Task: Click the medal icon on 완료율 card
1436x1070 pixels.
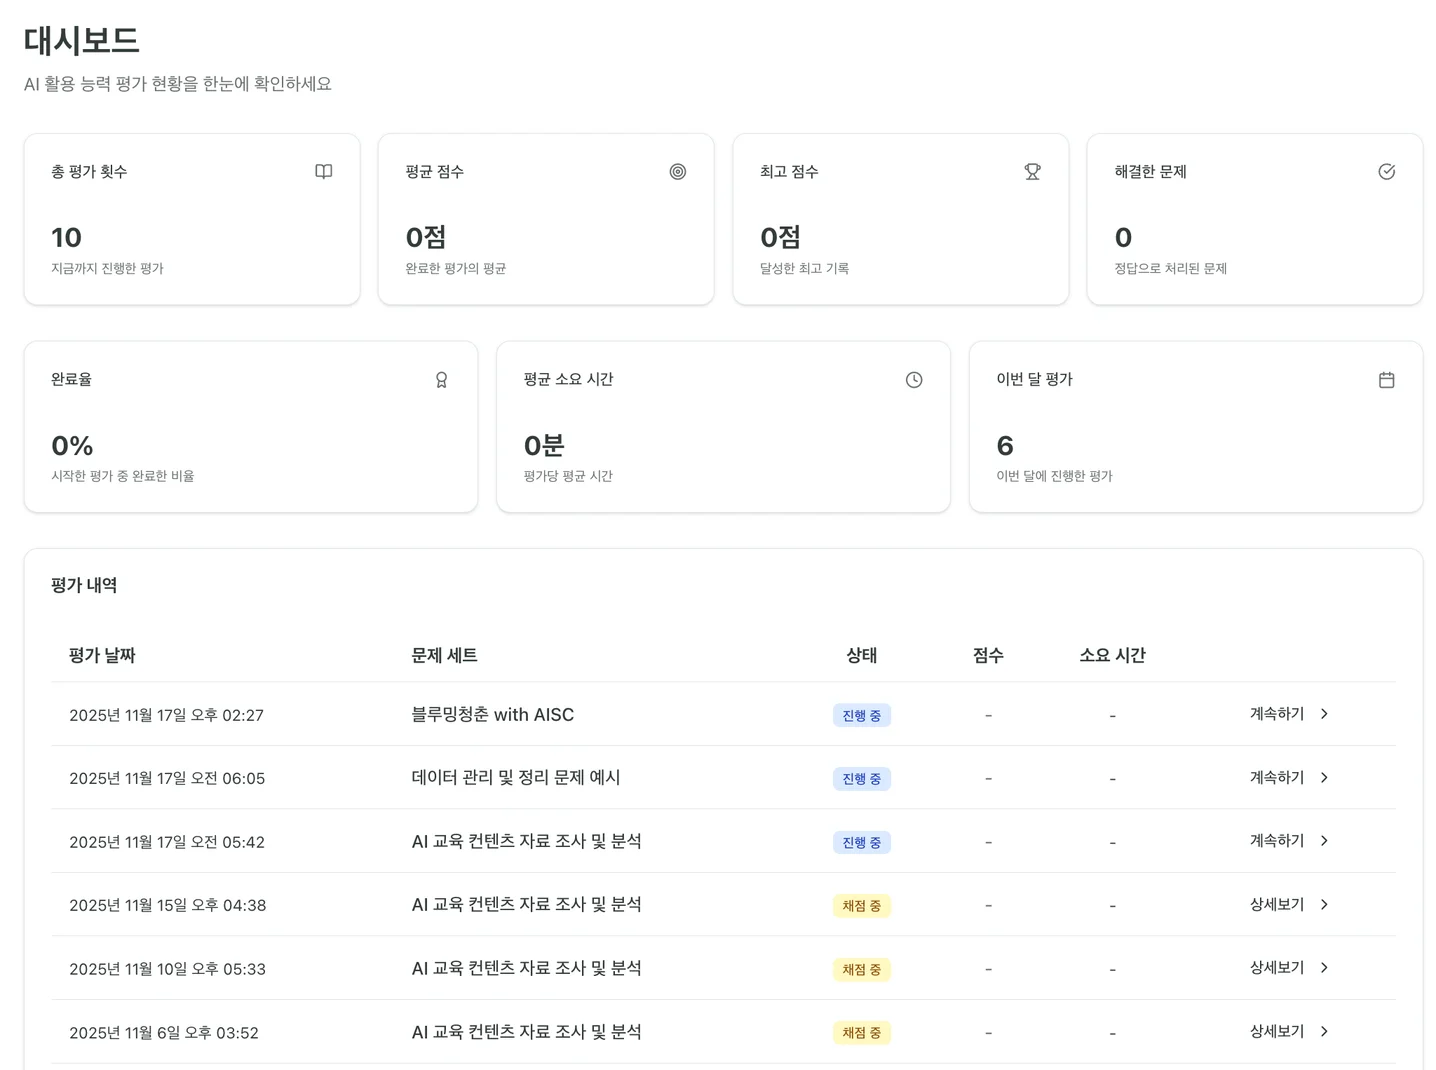Action: pos(441,379)
